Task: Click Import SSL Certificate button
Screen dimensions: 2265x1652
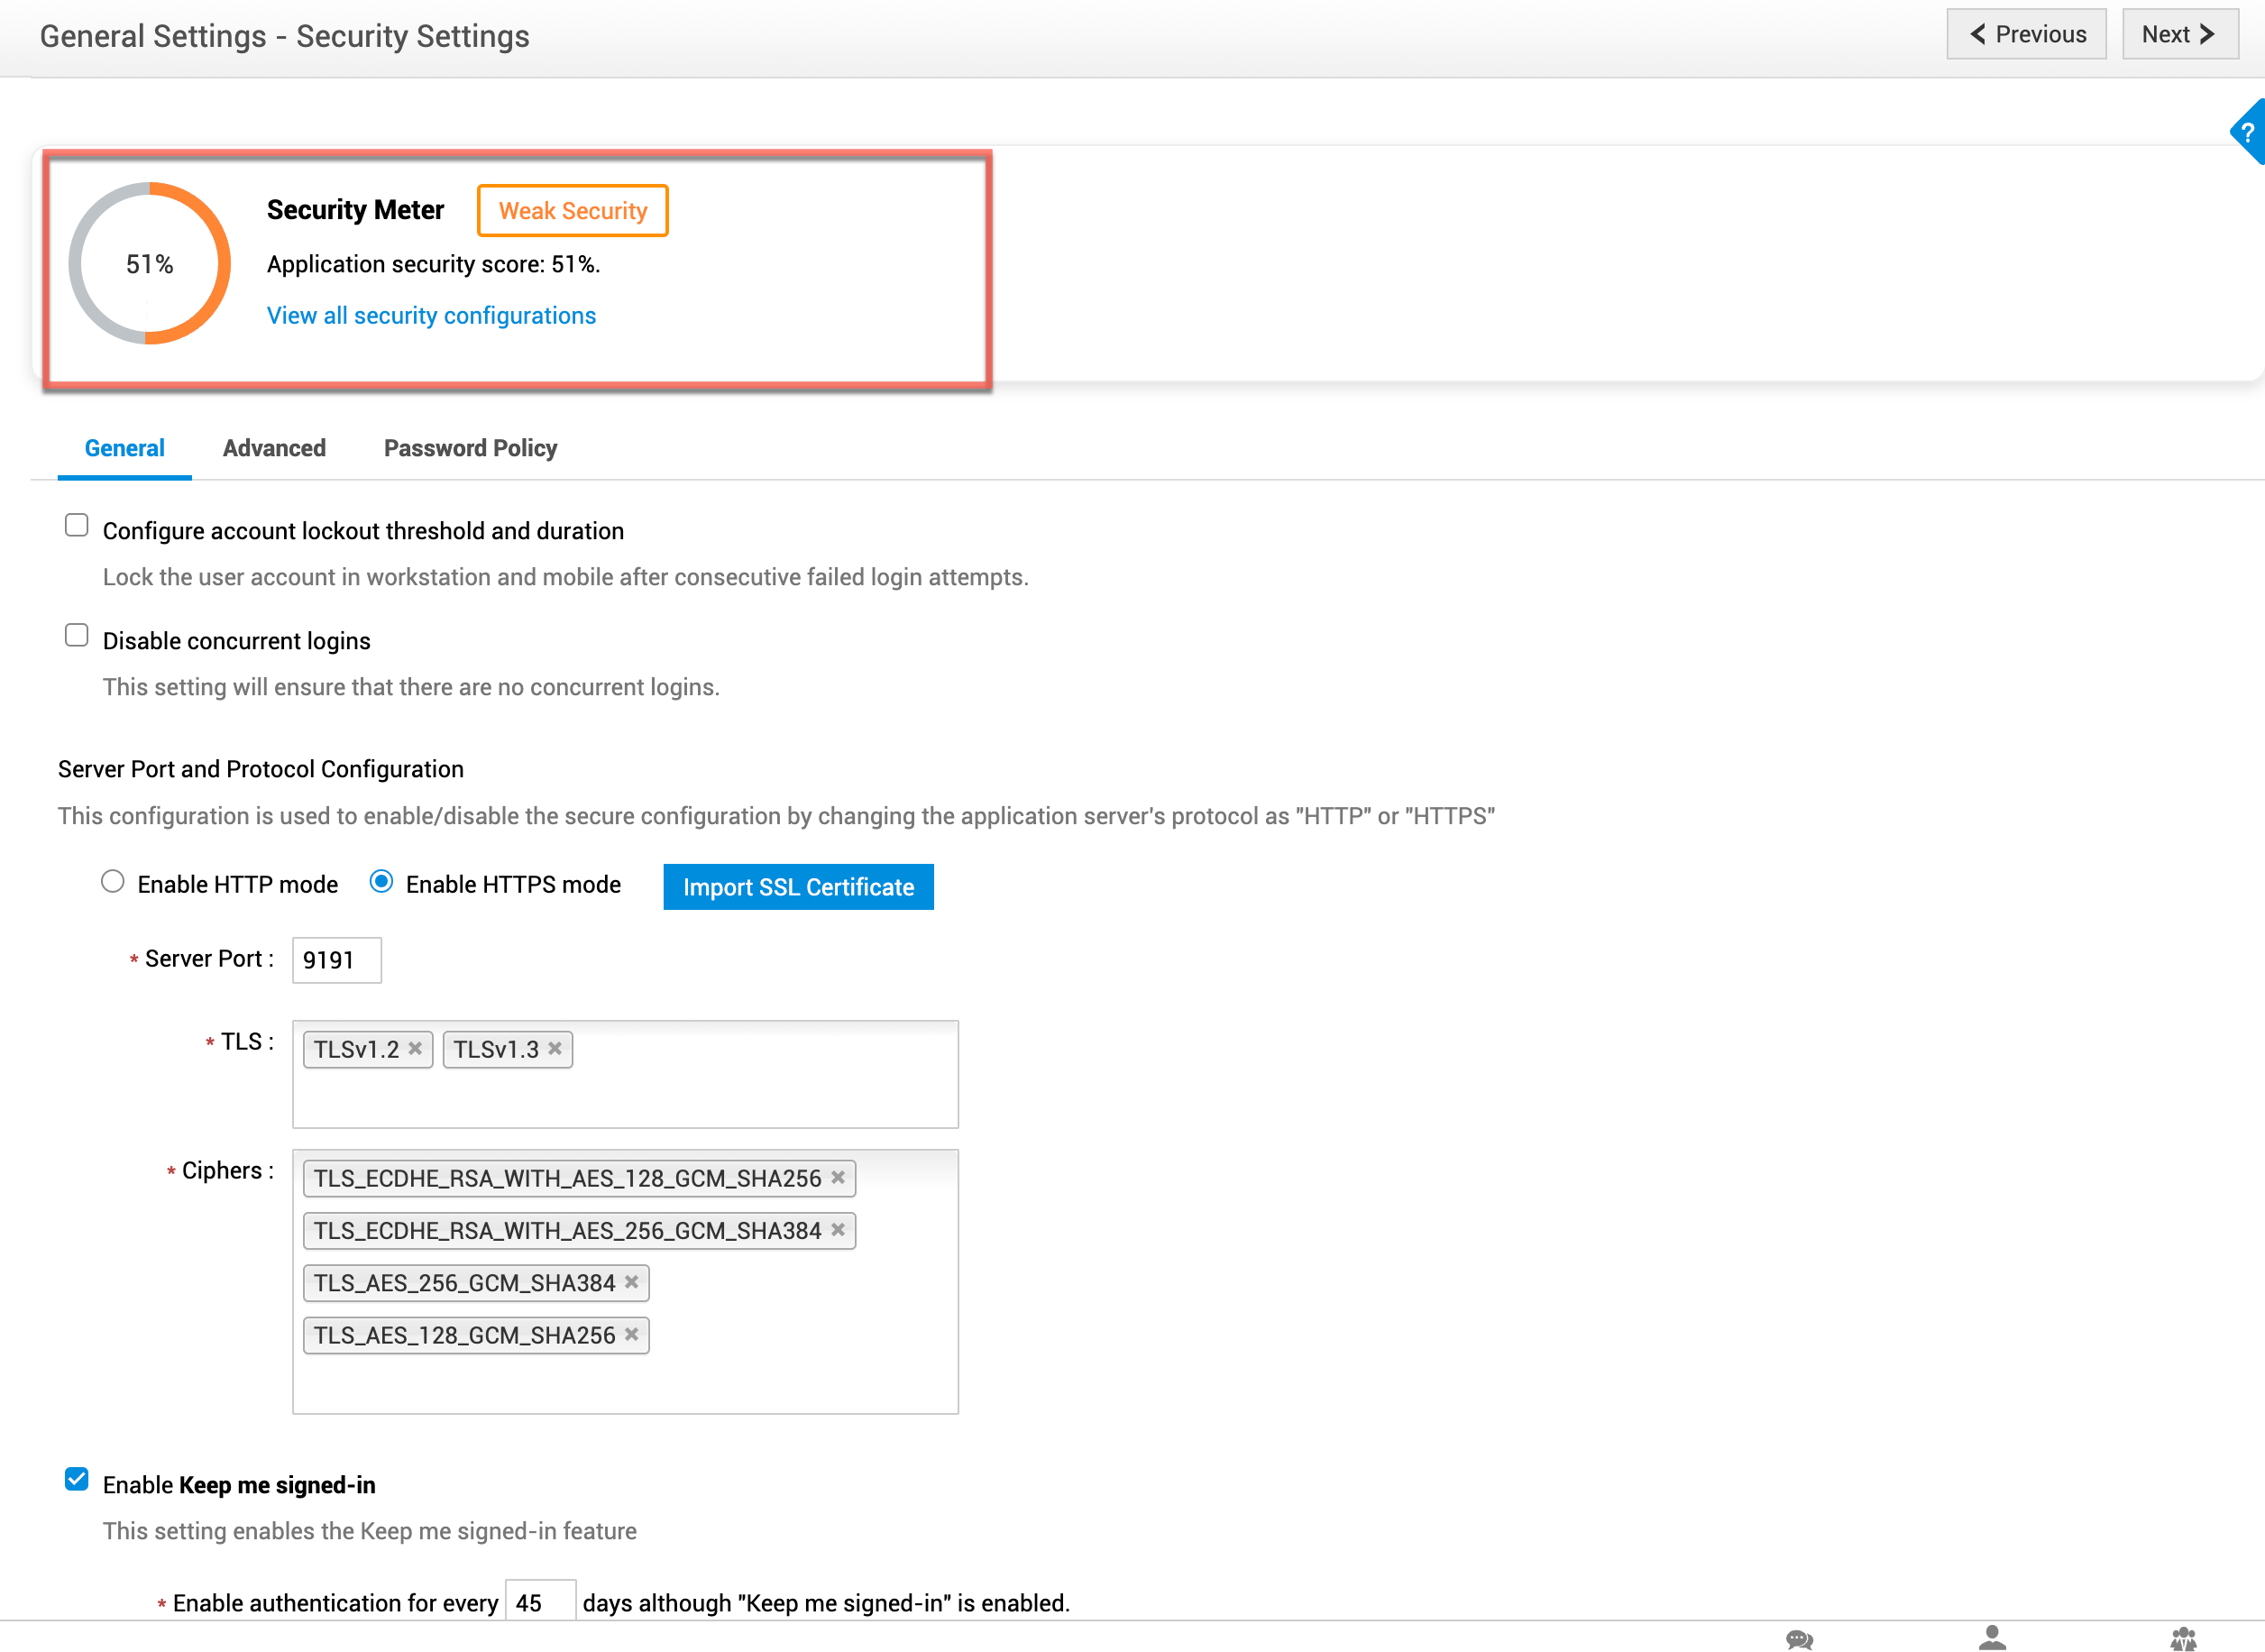Action: (x=798, y=887)
